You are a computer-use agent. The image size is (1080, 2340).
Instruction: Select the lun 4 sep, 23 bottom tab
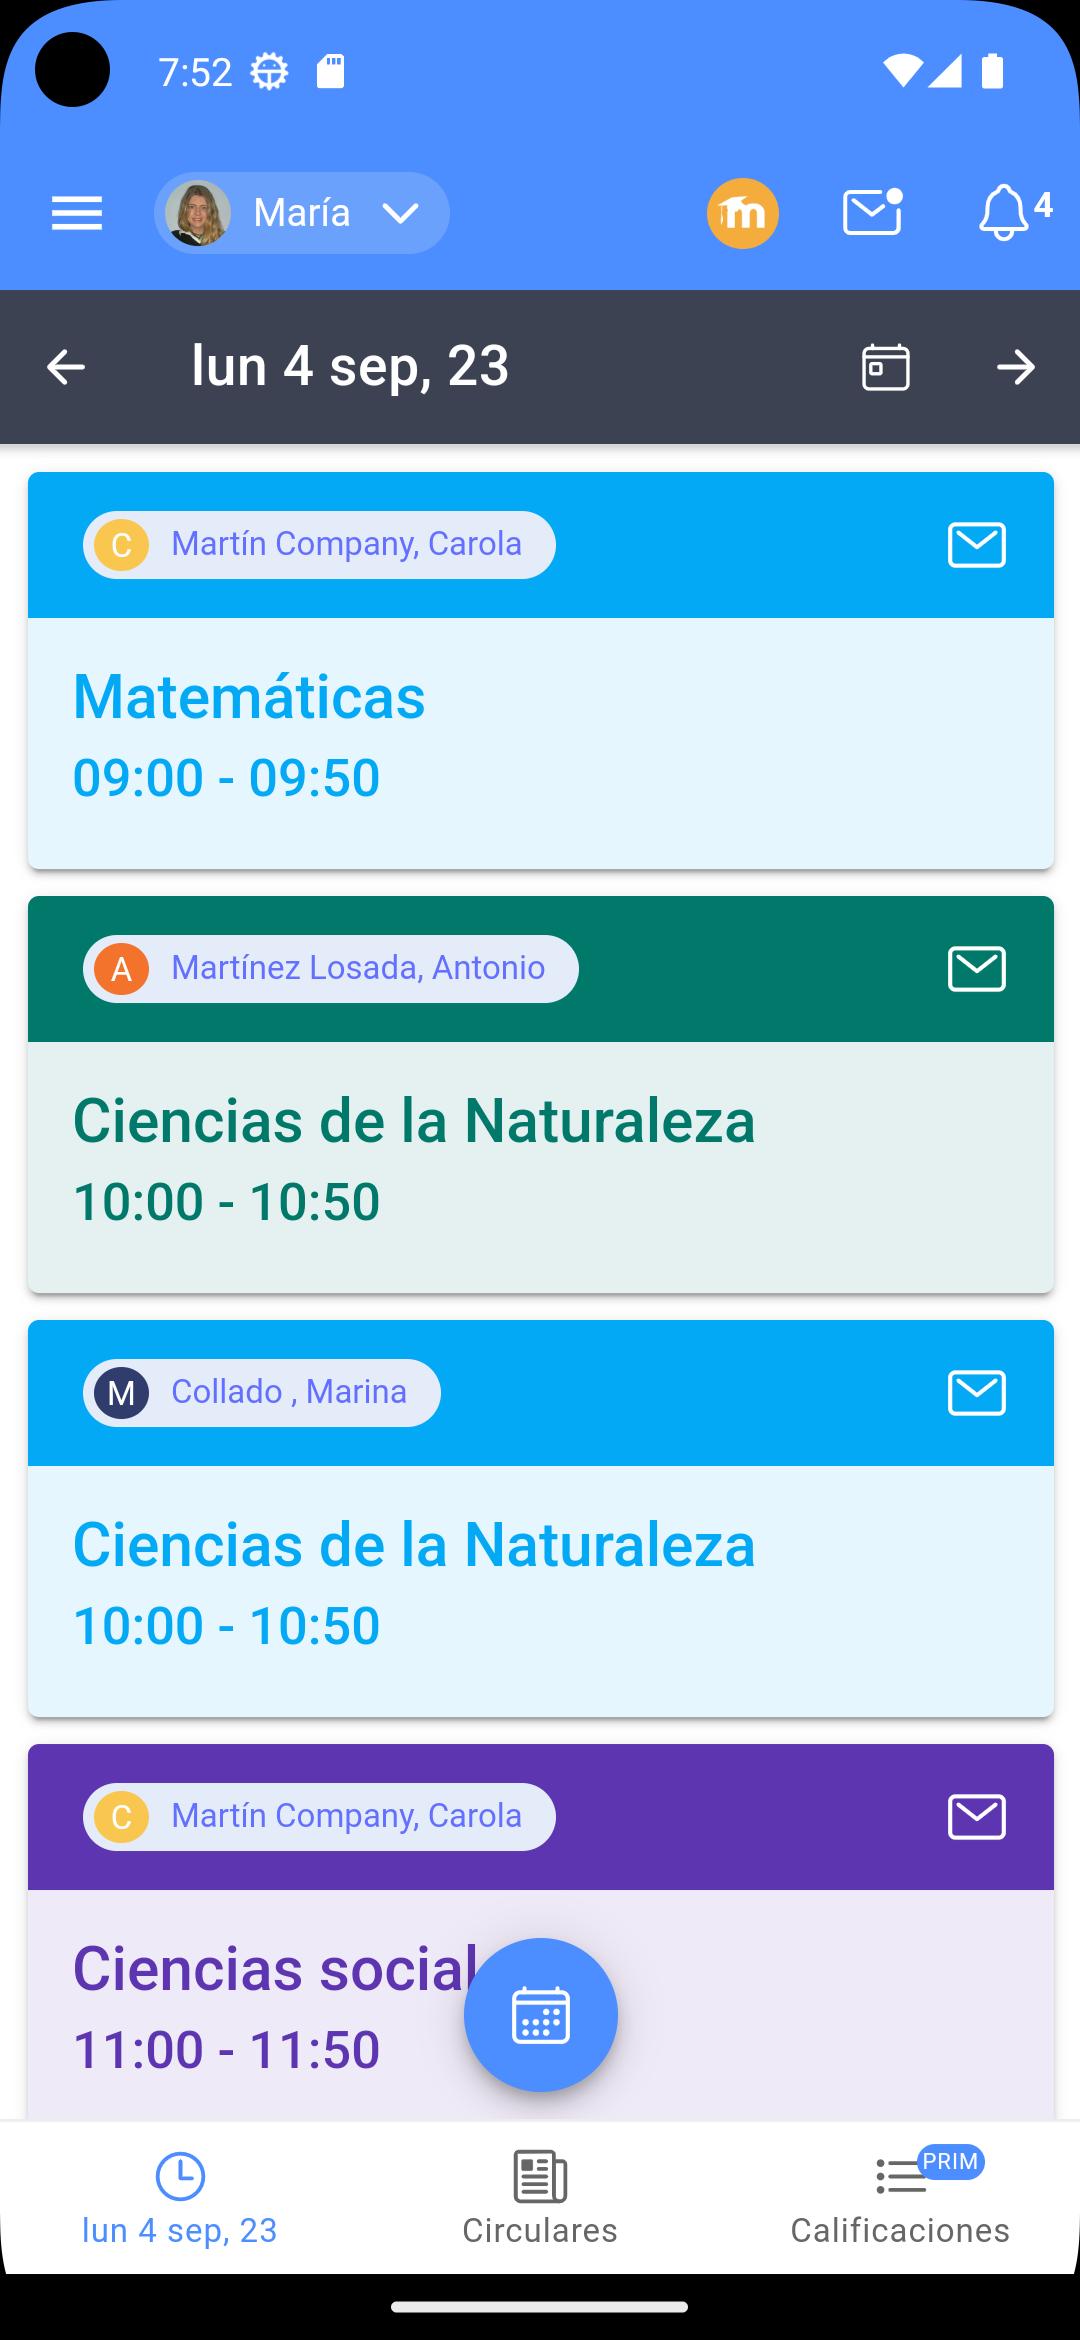point(180,2198)
